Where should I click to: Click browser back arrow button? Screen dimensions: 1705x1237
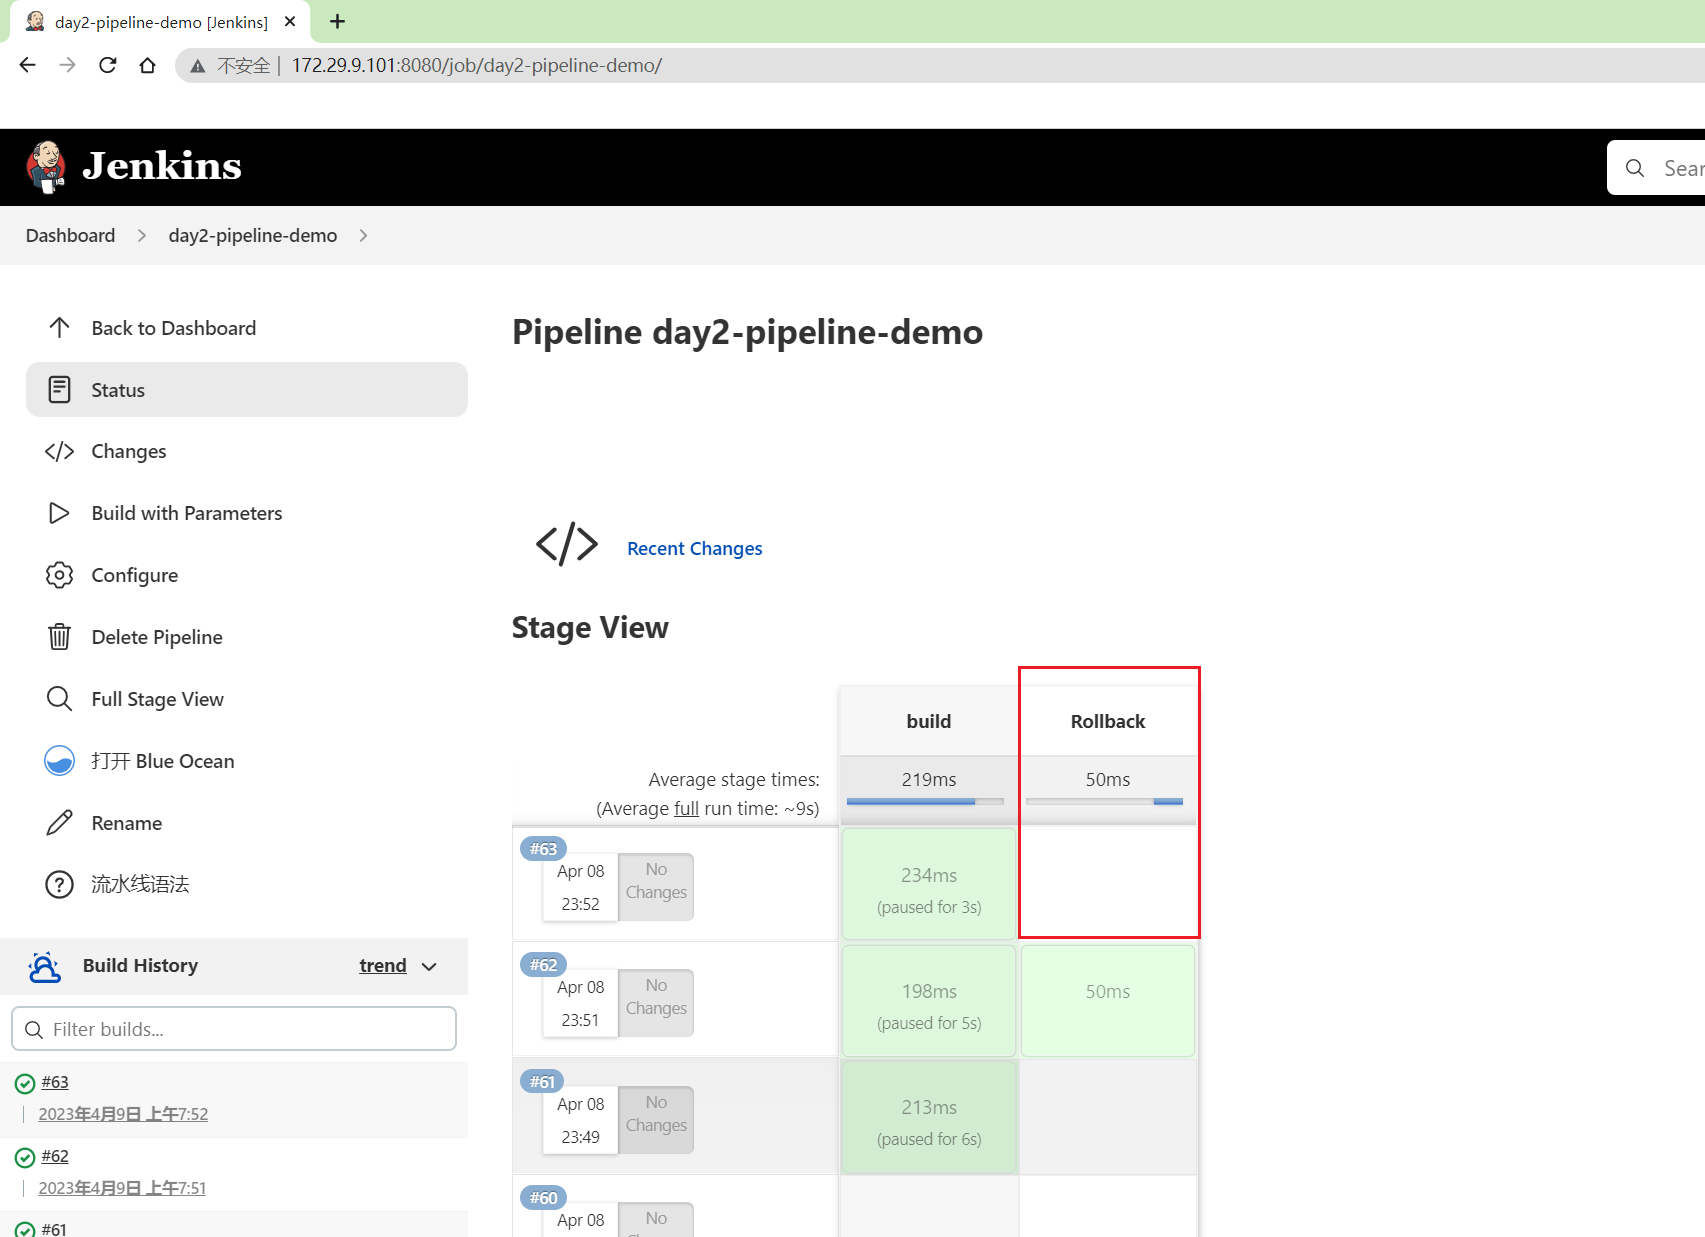(x=27, y=65)
